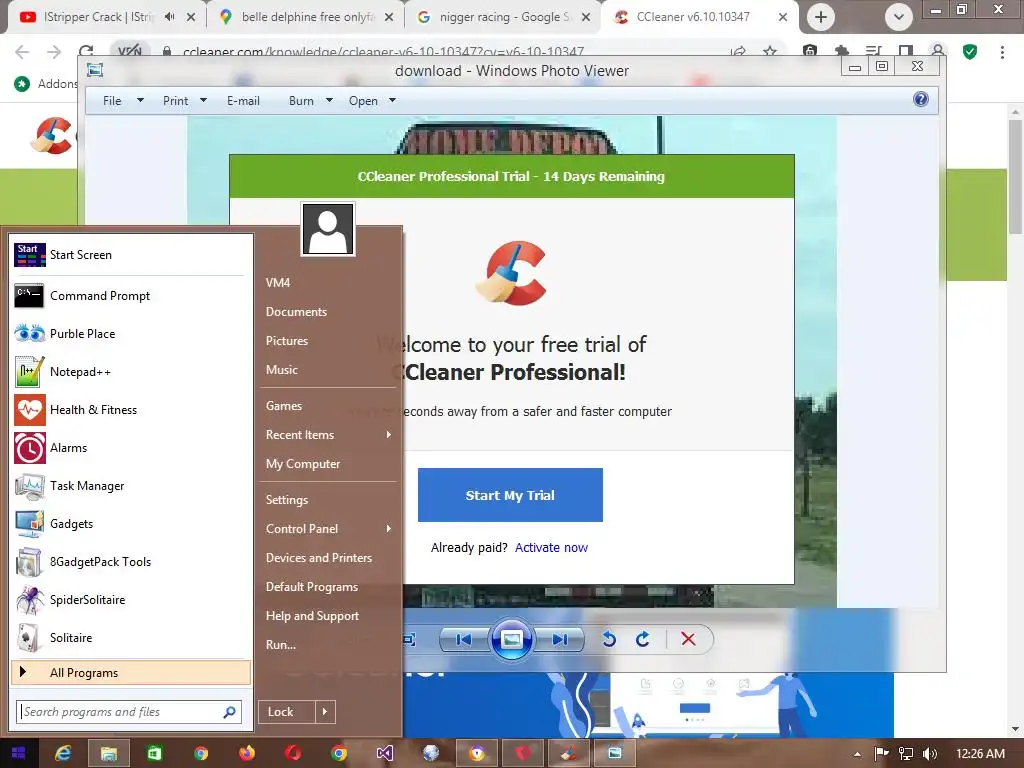Click the Lock button
The width and height of the screenshot is (1024, 768).
coord(287,712)
